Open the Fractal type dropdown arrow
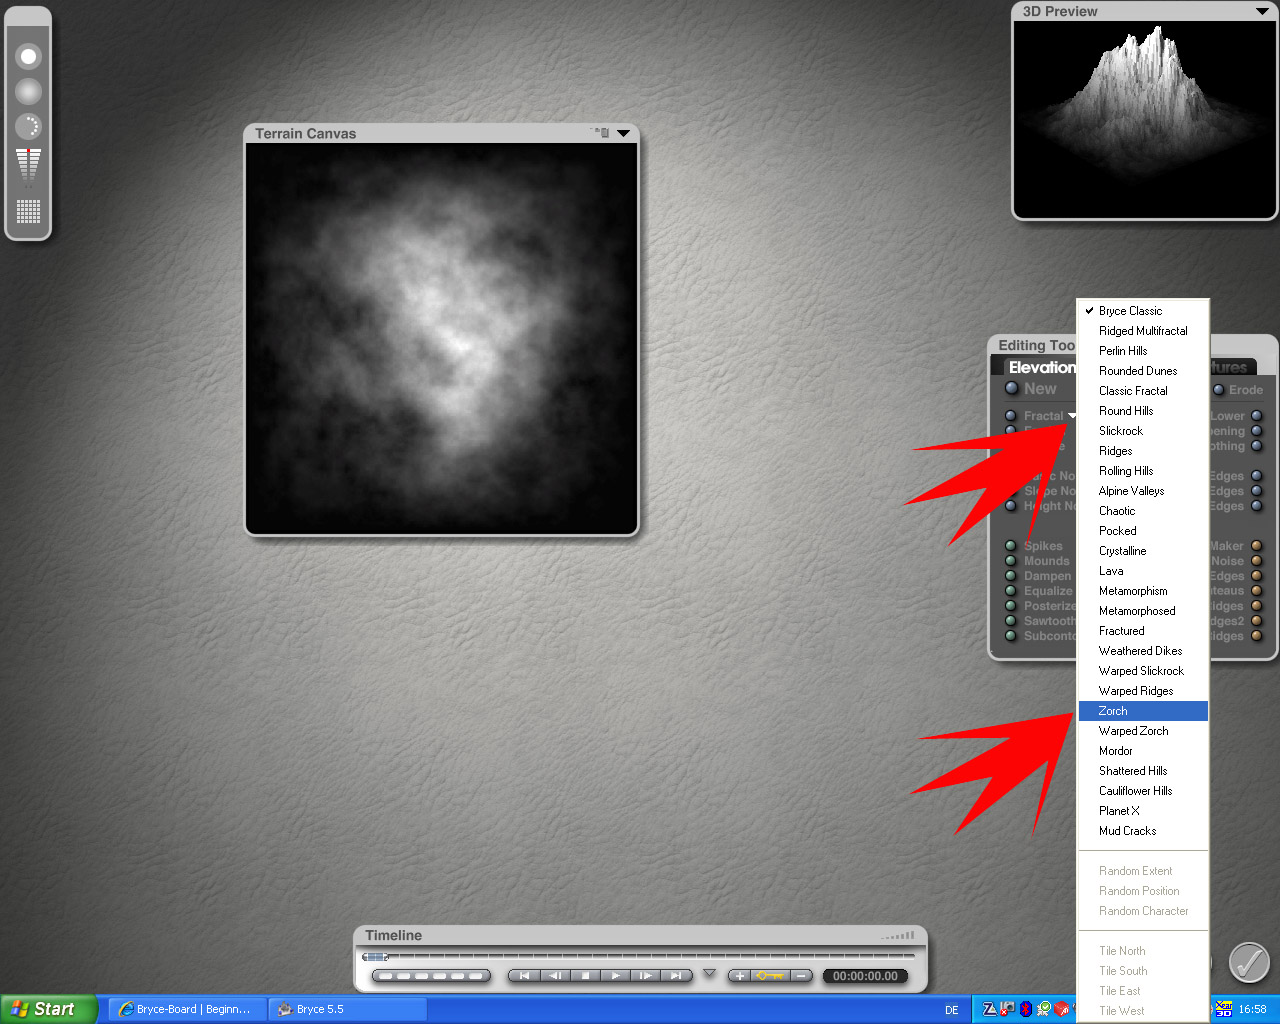 1071,416
